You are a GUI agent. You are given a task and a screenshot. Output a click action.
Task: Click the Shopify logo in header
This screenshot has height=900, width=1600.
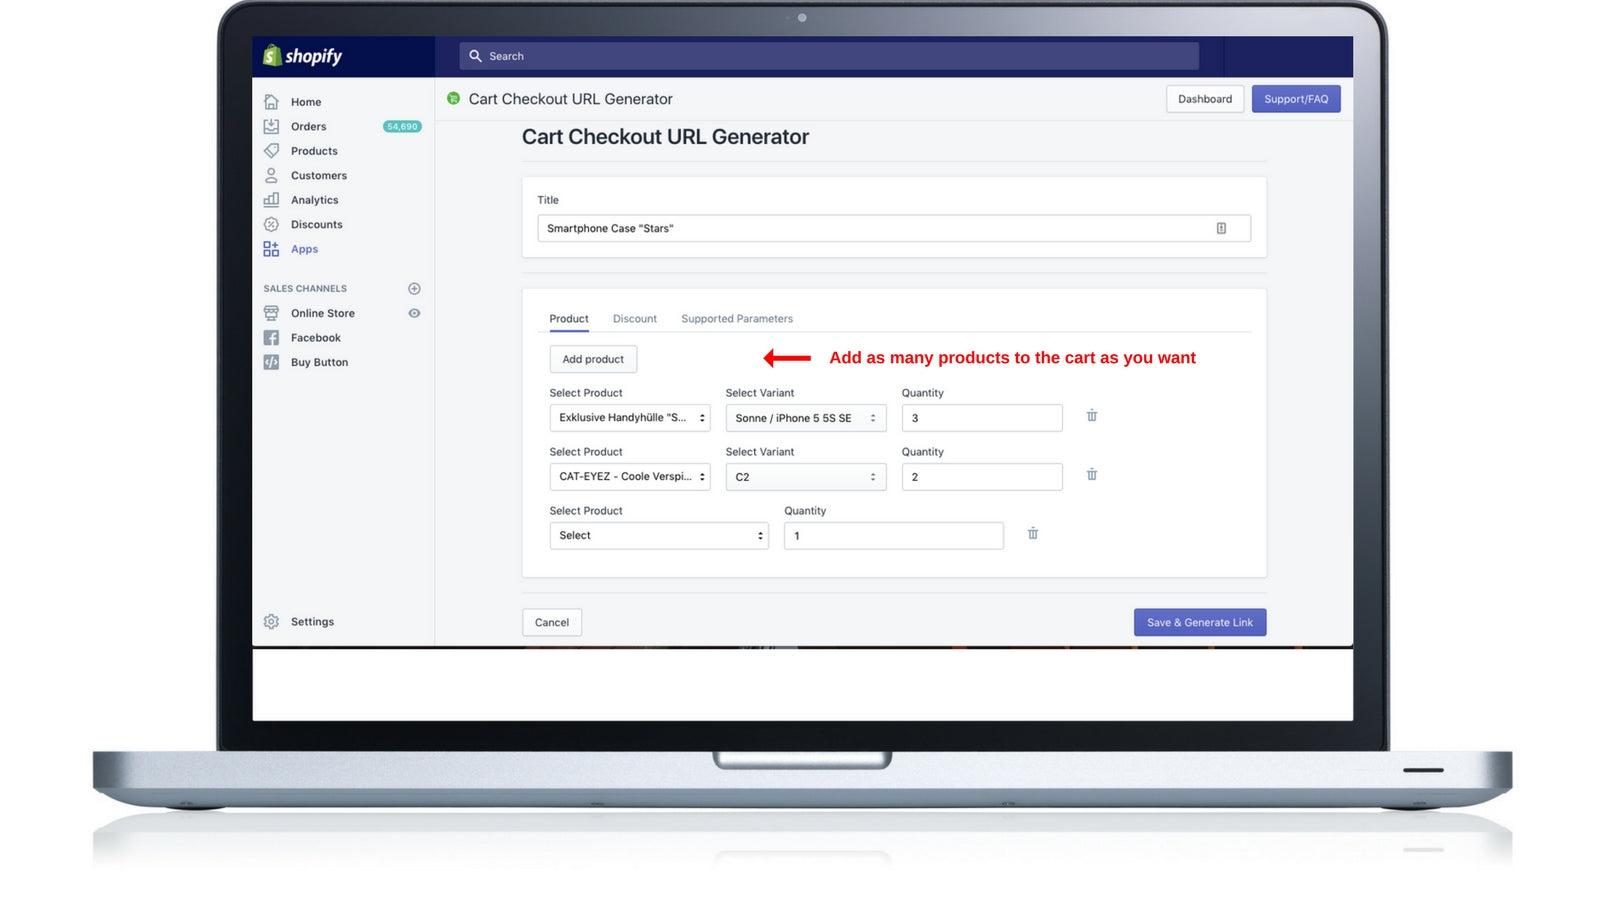[x=302, y=56]
